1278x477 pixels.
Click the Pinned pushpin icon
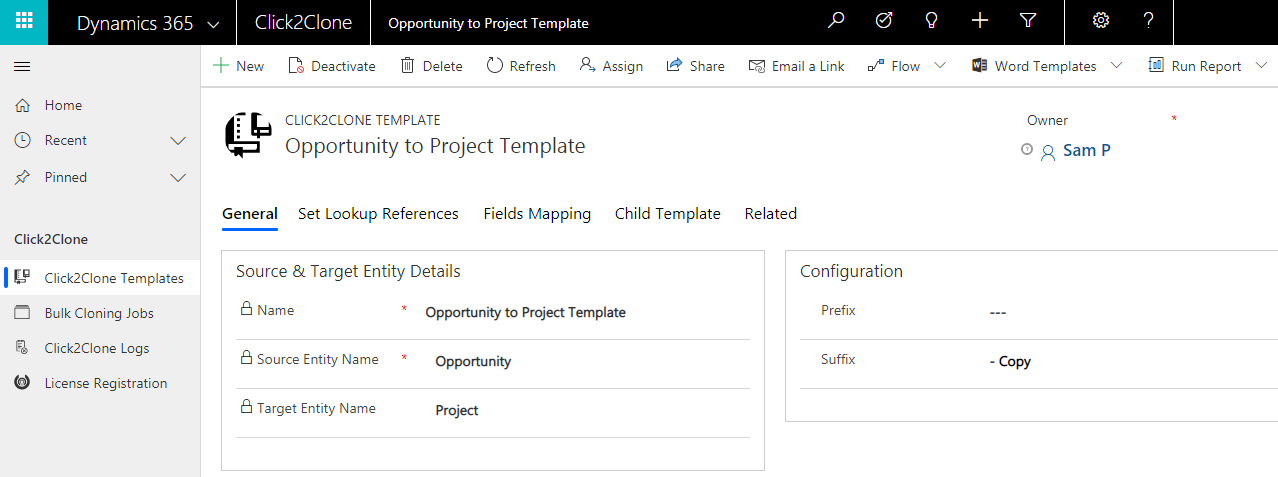(x=22, y=177)
